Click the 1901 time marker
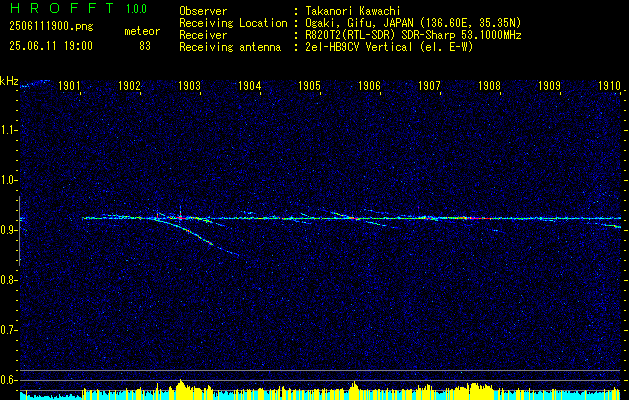Screen dimensions: 629x400 [69, 85]
